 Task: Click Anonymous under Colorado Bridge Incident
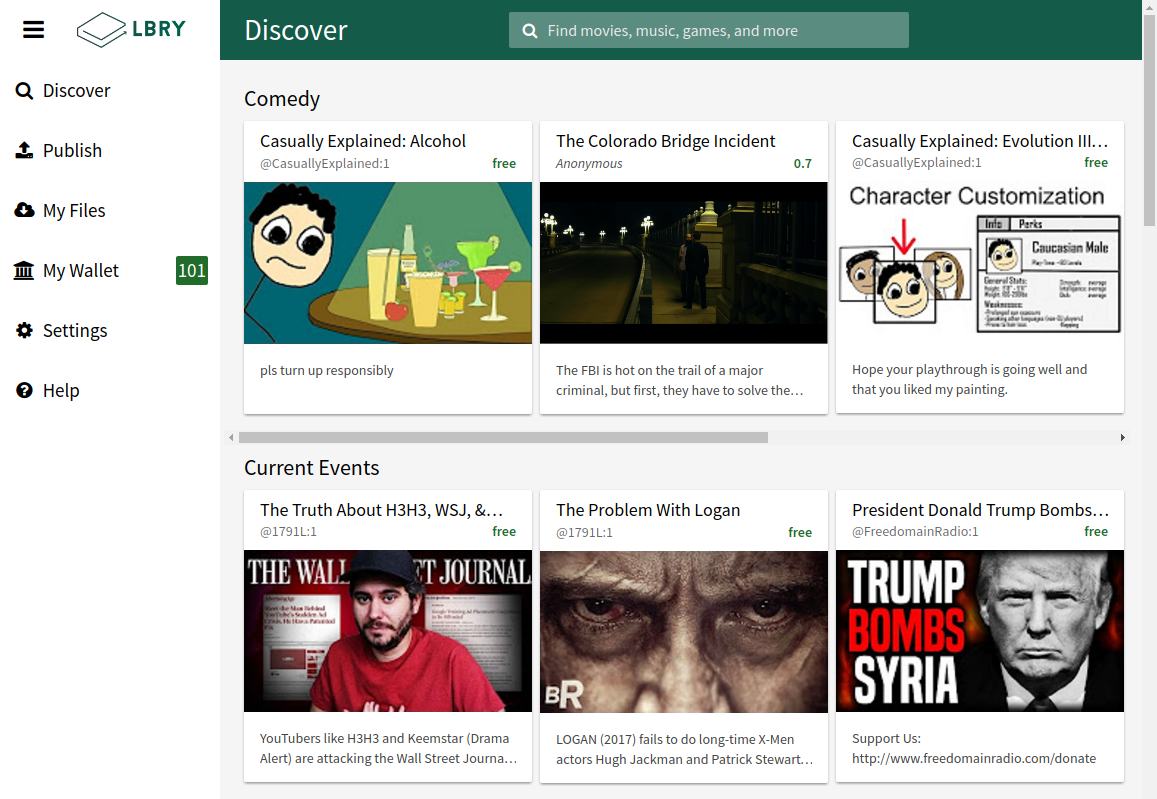589,164
